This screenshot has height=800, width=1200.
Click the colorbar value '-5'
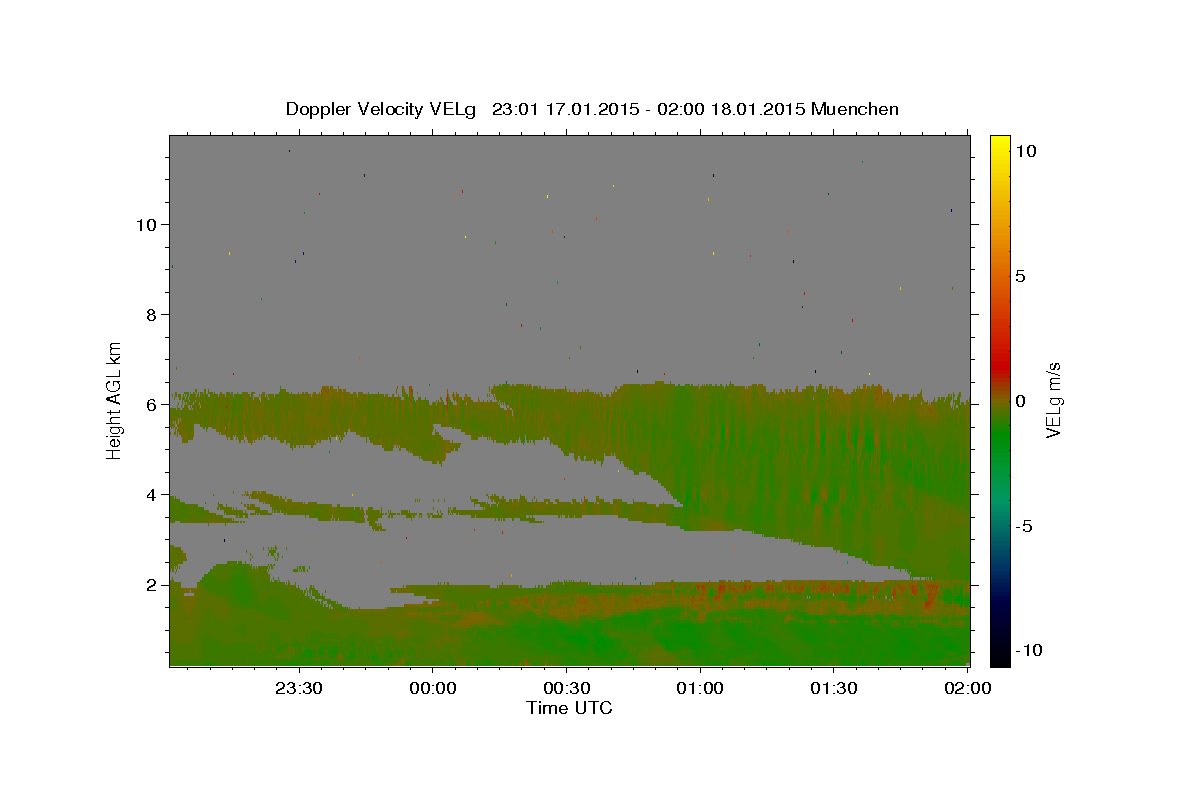click(x=1023, y=526)
